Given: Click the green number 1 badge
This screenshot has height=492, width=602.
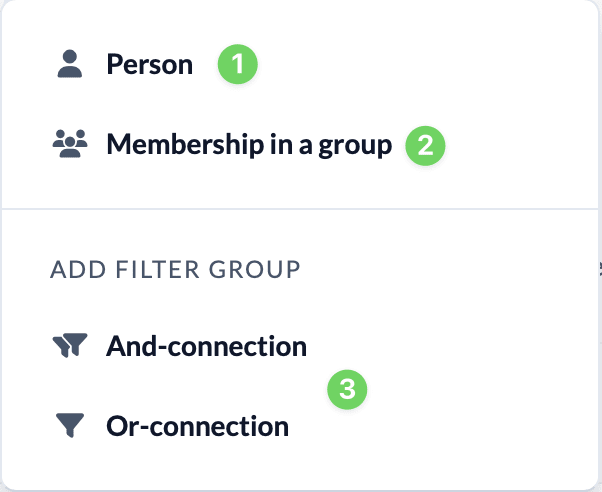Looking at the screenshot, I should [239, 65].
